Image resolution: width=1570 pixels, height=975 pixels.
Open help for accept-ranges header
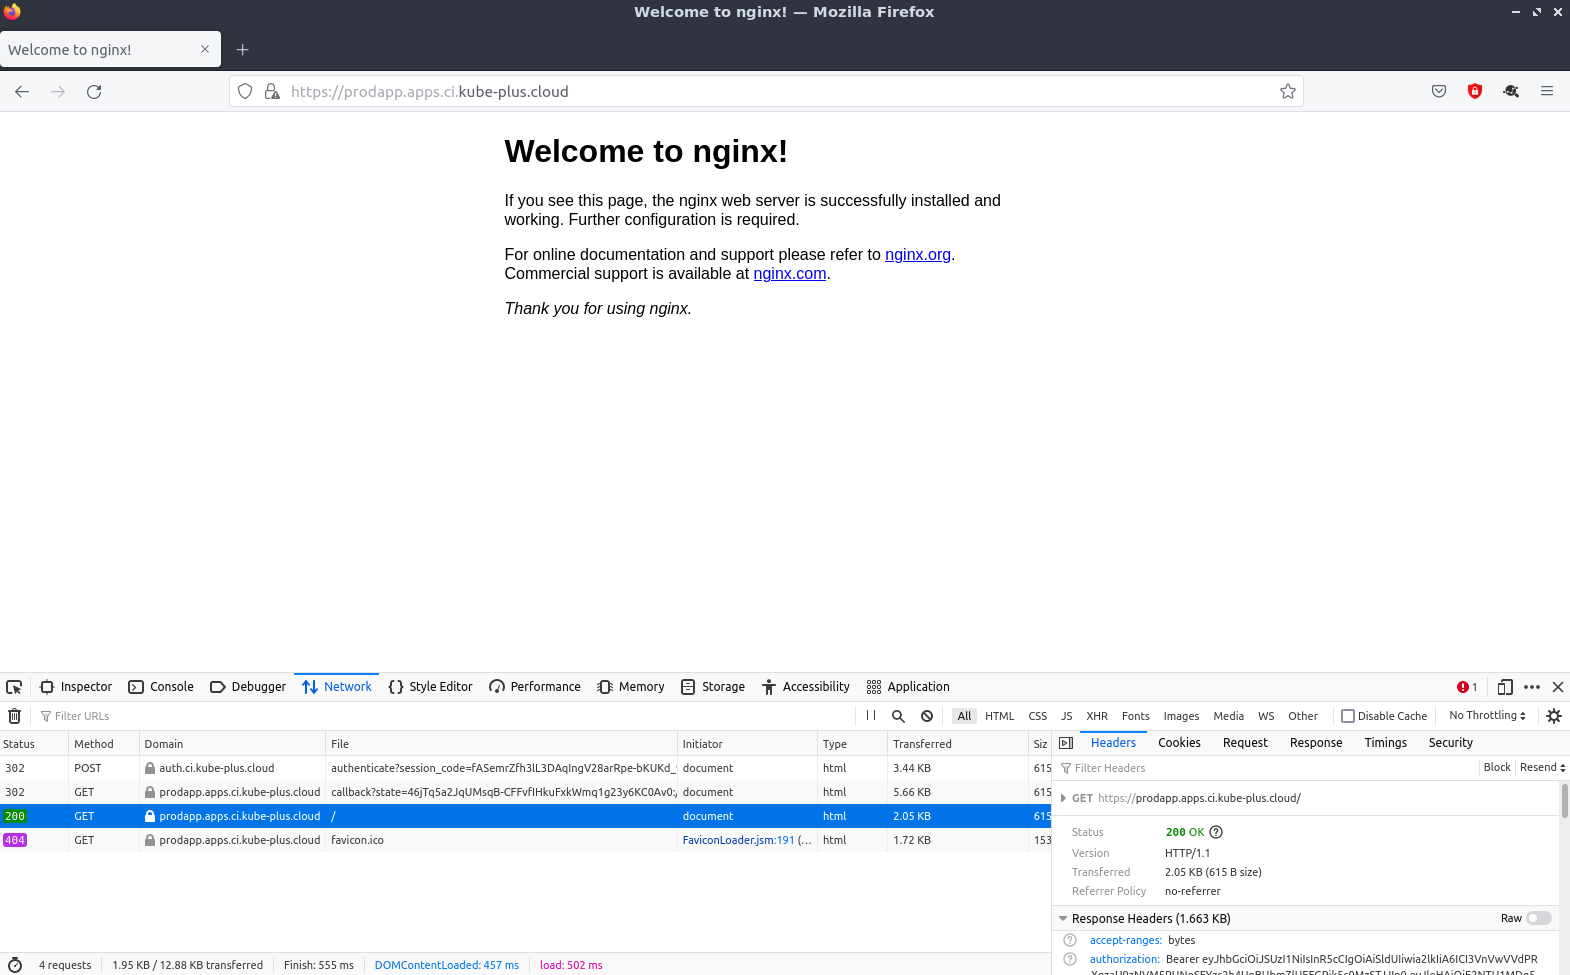point(1070,940)
